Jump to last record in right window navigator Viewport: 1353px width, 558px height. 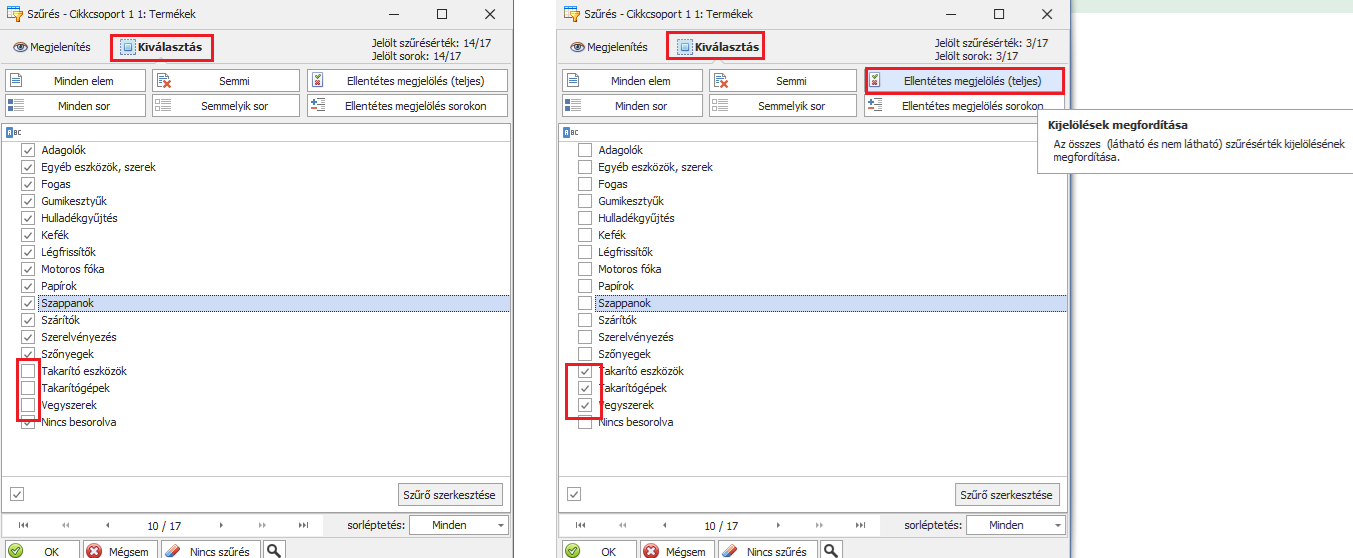pos(861,525)
